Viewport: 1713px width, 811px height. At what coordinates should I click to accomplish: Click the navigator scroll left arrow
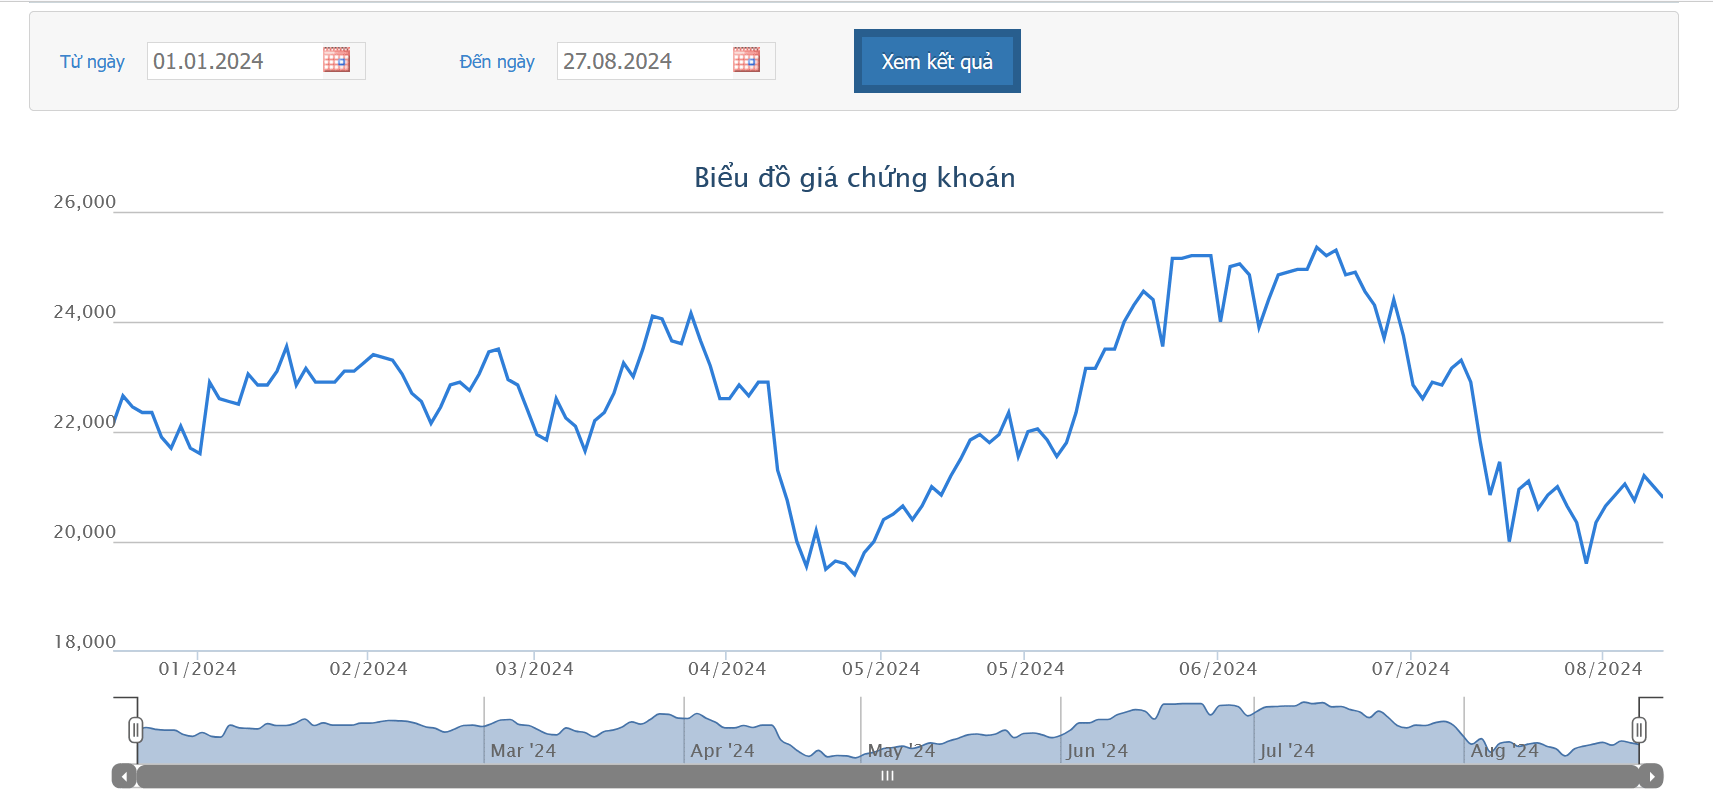(124, 776)
